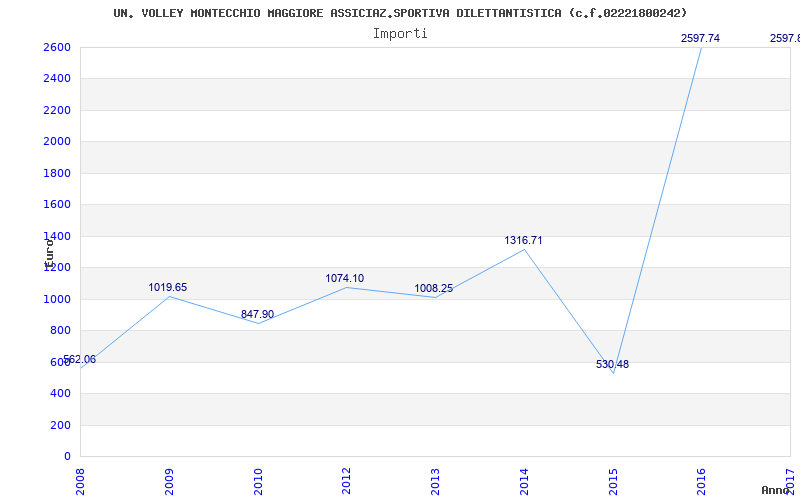Image resolution: width=800 pixels, height=500 pixels.
Task: Click the UN. VOLLEY MONTECCHIO MAGGIORE chart title
Action: pos(401,13)
